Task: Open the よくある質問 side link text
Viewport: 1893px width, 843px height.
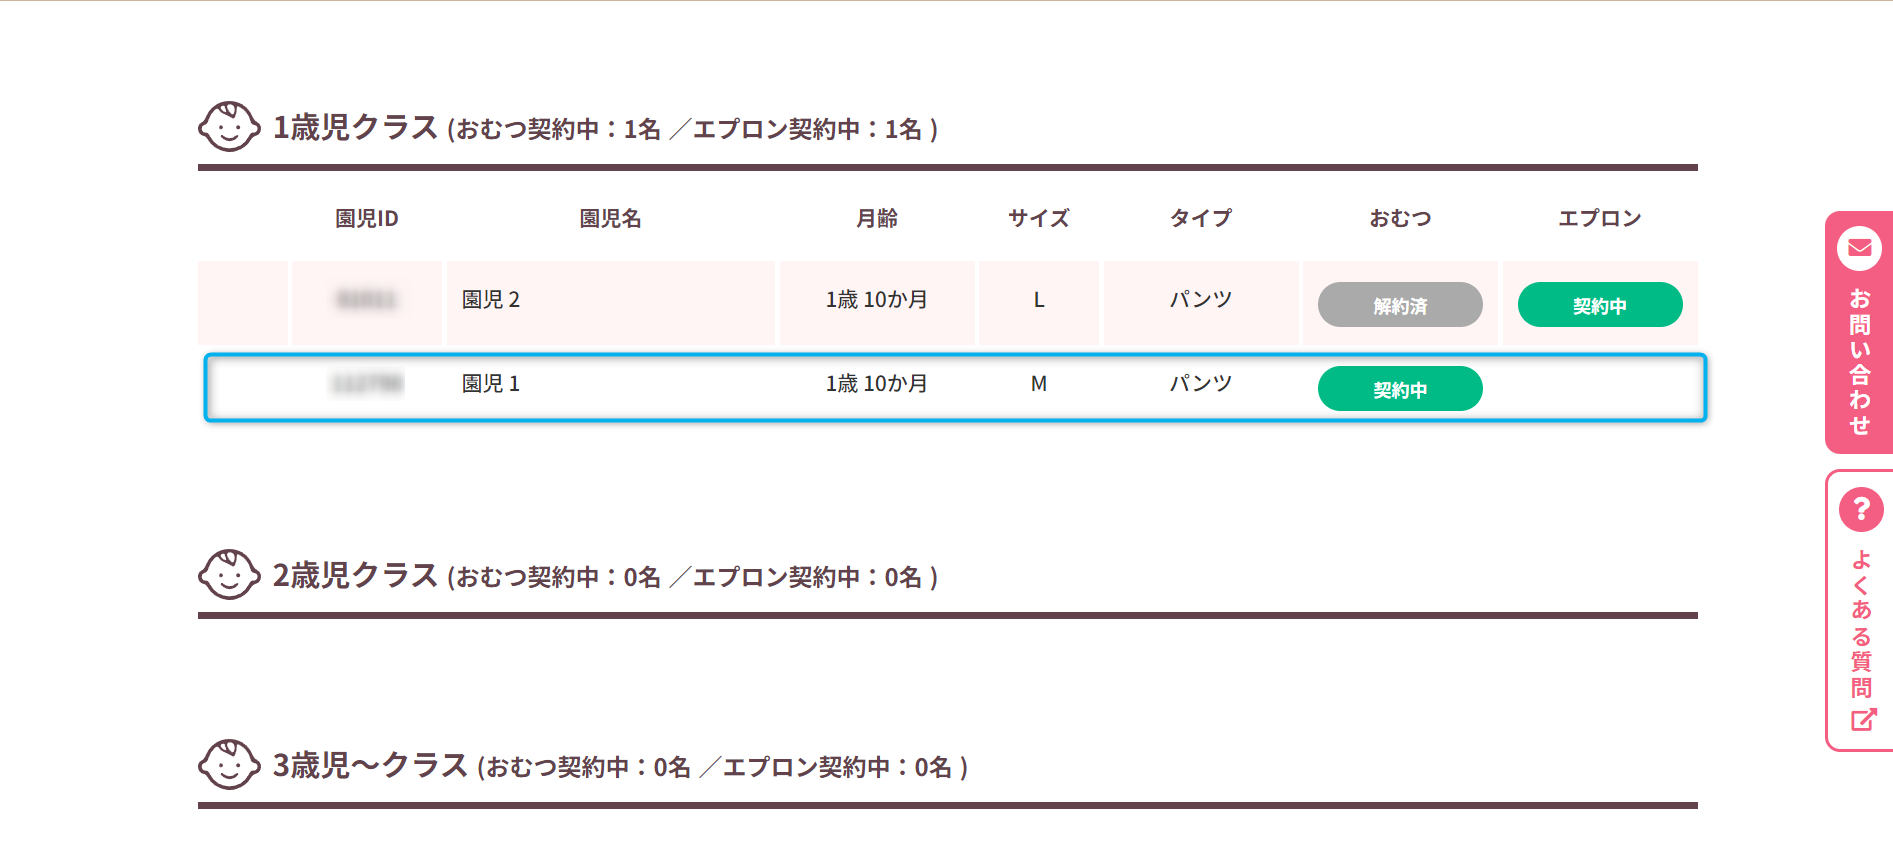Action: click(x=1861, y=623)
